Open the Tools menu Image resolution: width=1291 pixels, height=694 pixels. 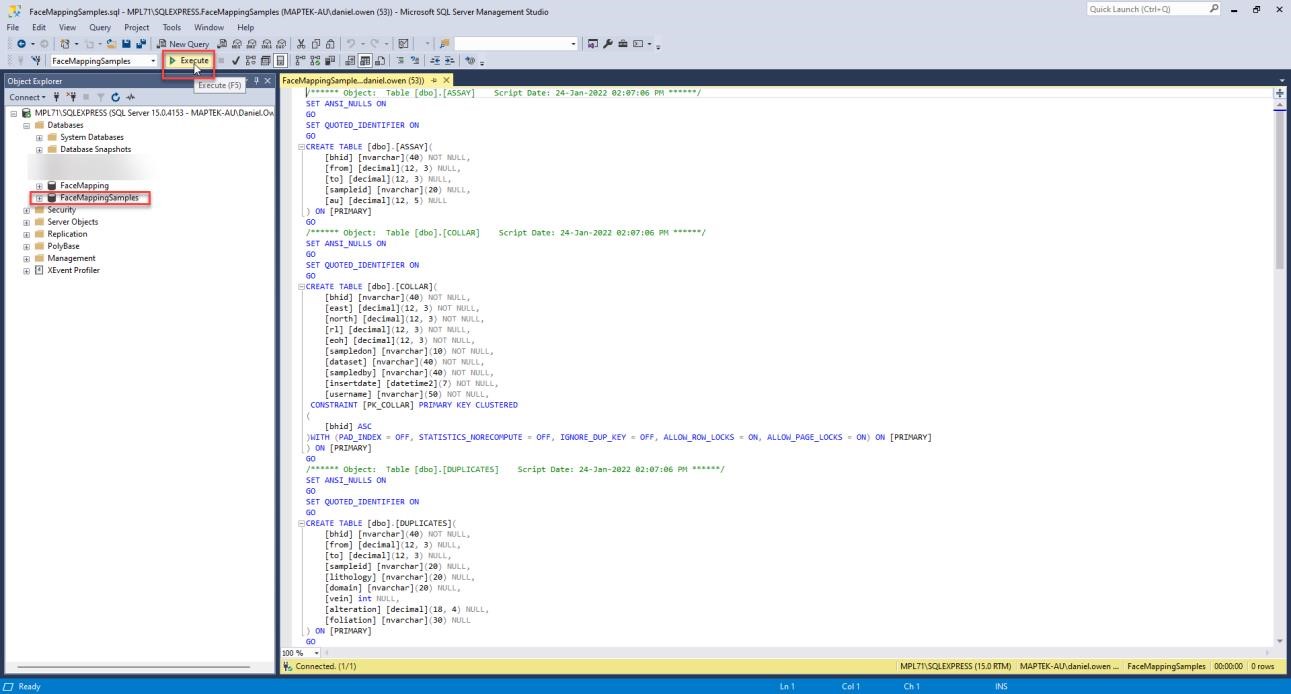click(x=172, y=28)
